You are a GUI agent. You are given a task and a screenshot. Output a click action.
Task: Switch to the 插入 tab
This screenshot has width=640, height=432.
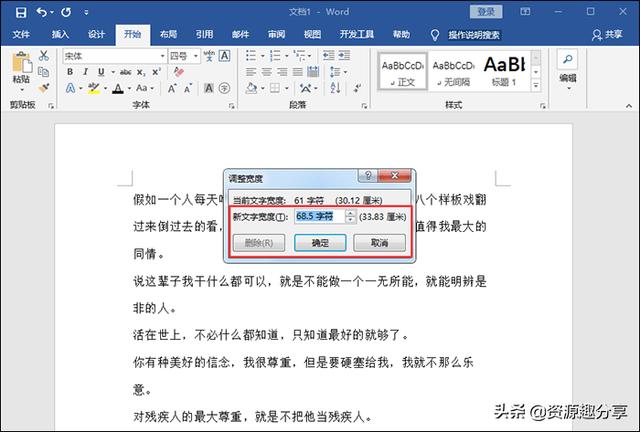click(60, 34)
